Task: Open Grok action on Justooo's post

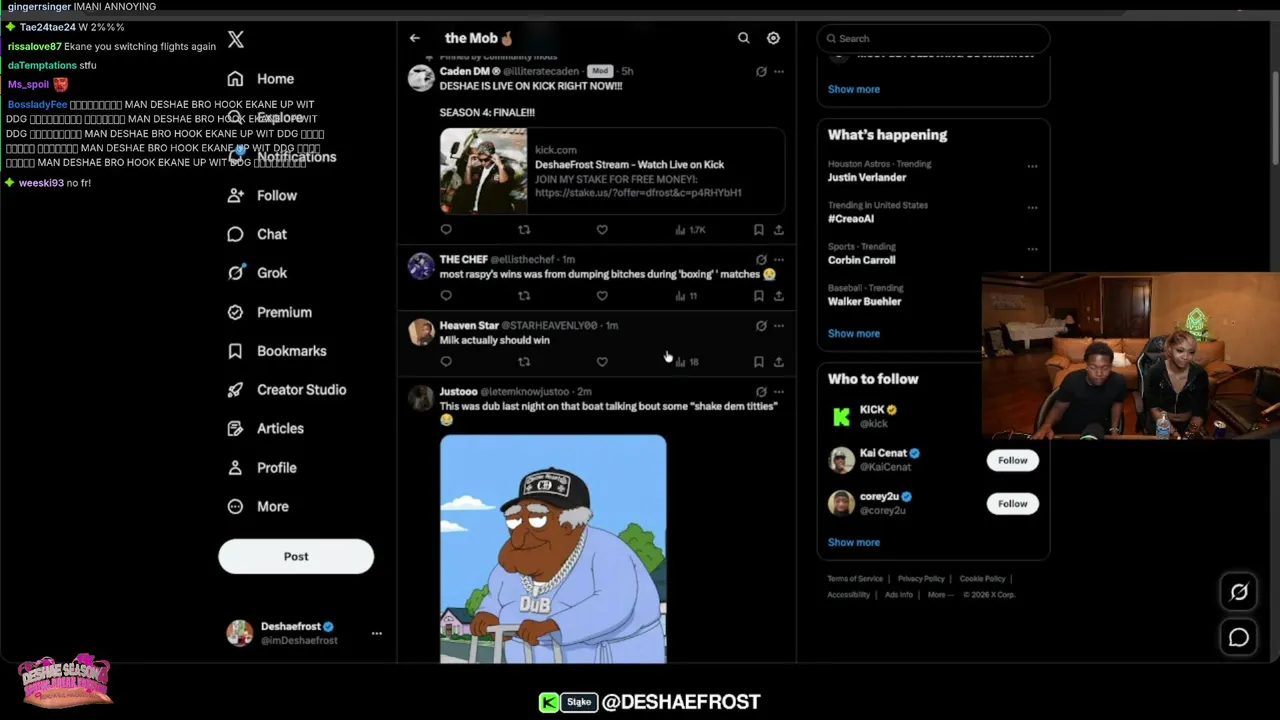Action: [761, 392]
